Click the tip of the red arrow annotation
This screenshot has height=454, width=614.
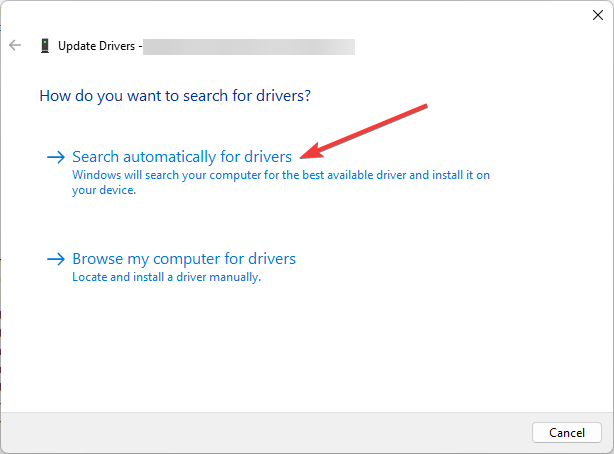[x=302, y=158]
